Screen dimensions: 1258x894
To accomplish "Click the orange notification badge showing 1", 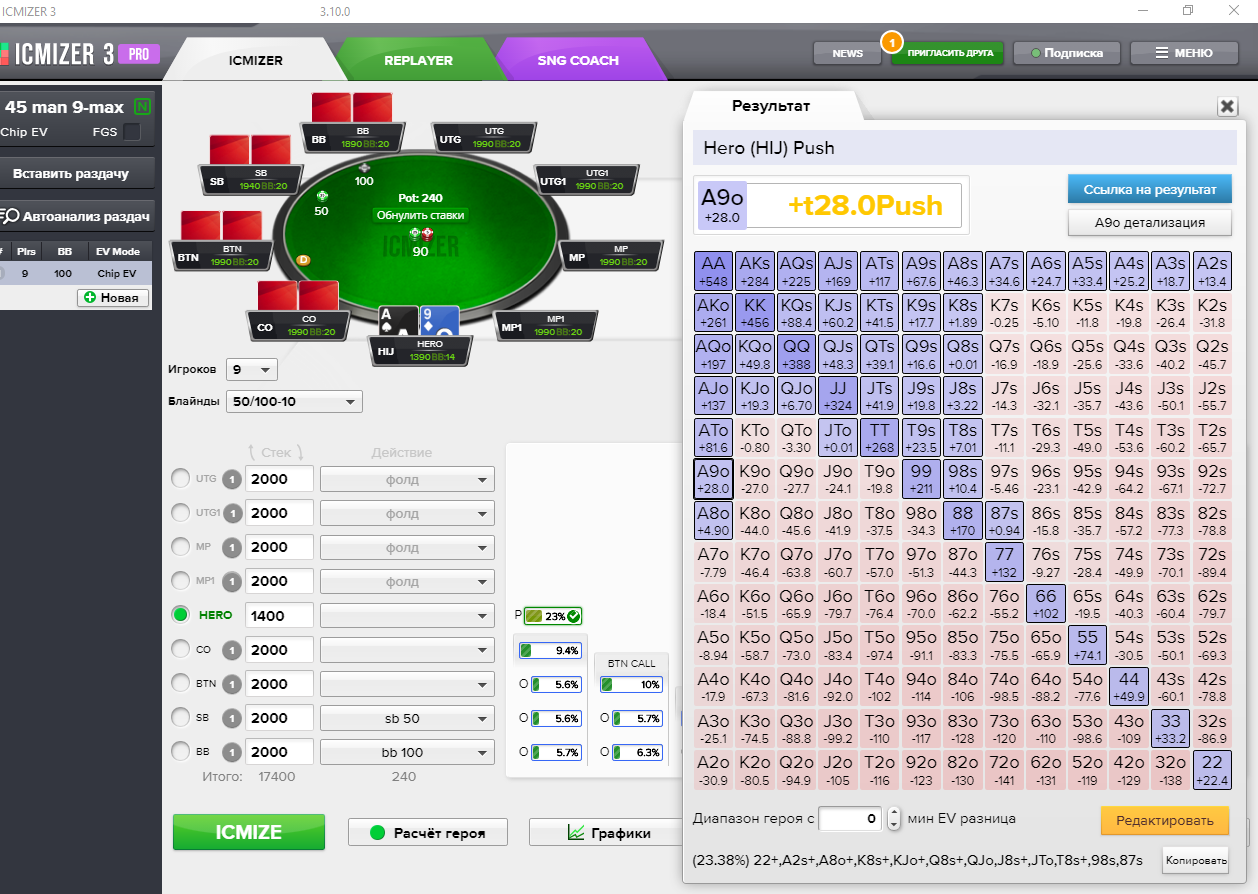I will 891,42.
